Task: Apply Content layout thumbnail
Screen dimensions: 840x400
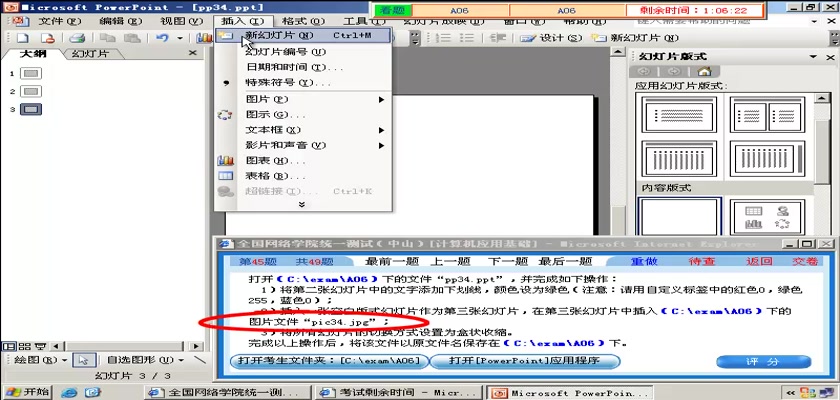Action: tap(767, 217)
